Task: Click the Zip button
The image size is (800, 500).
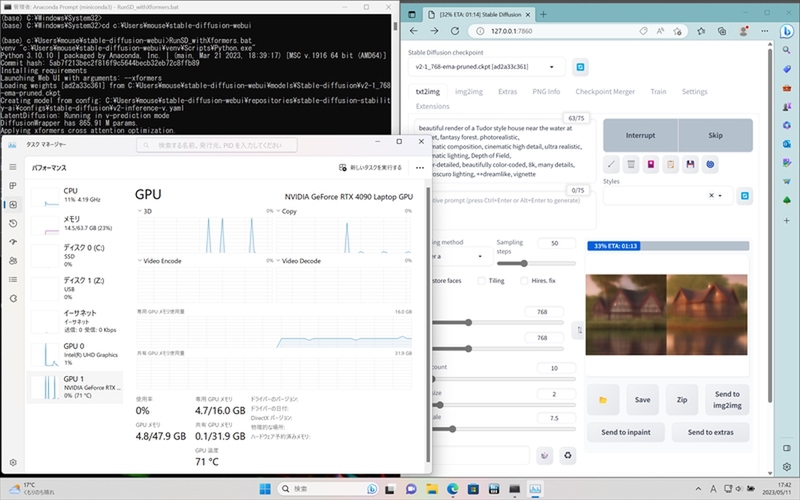Action: click(x=682, y=399)
